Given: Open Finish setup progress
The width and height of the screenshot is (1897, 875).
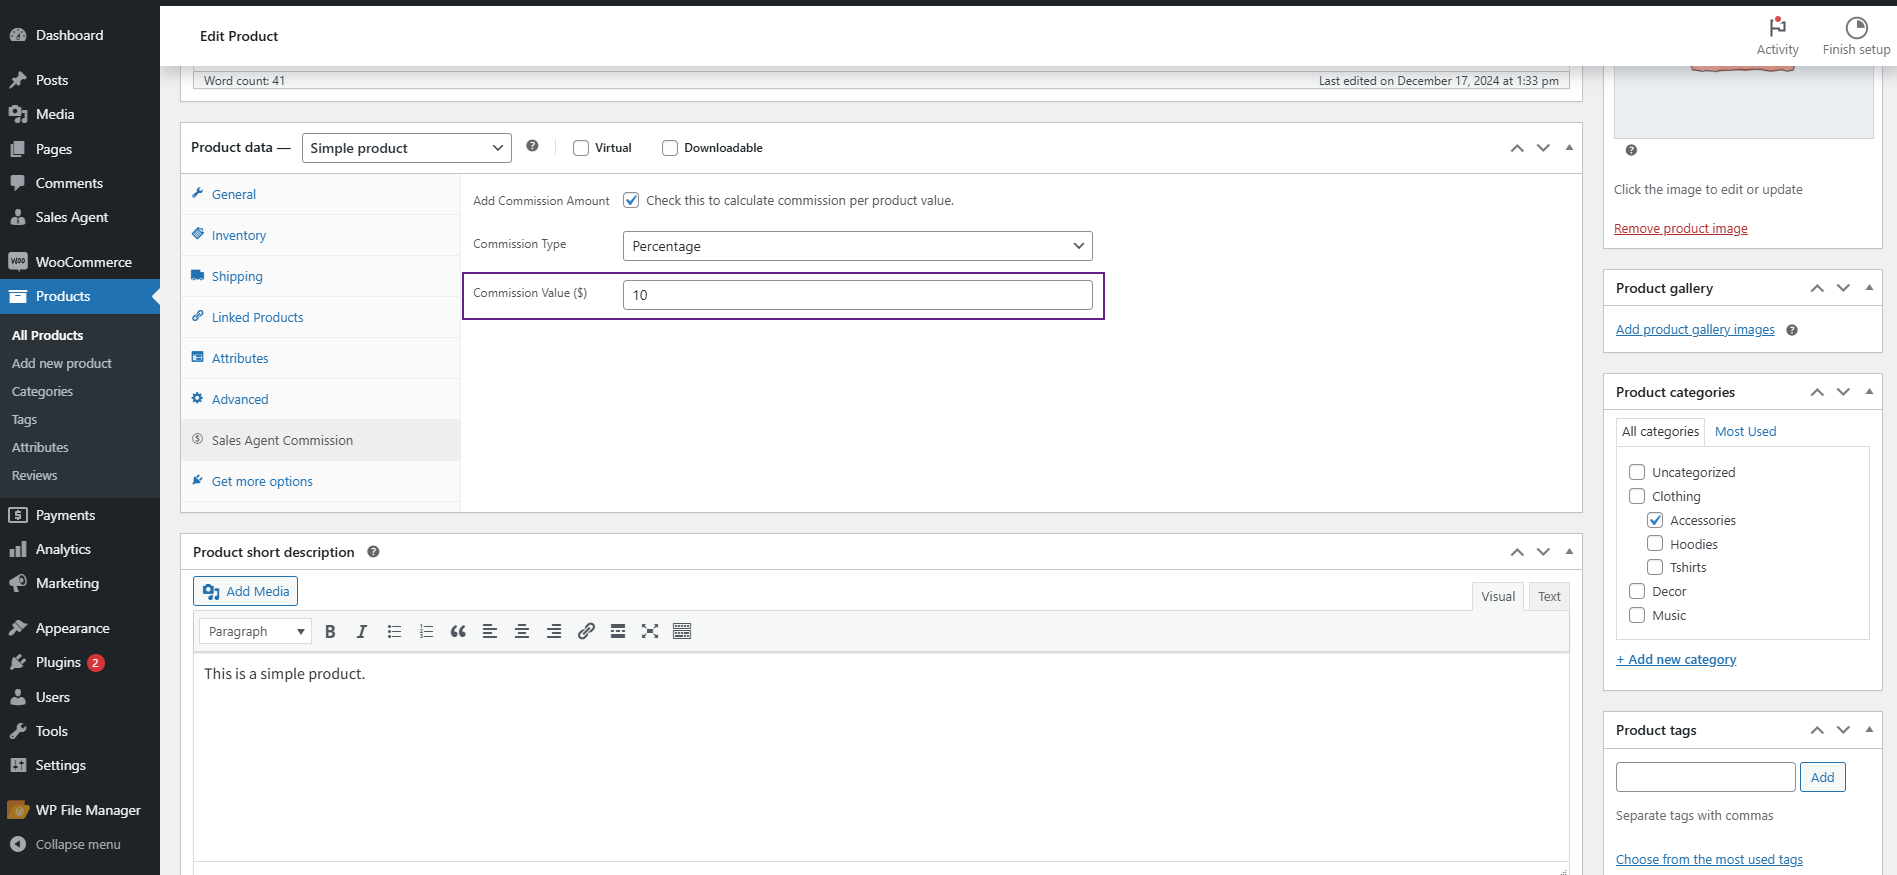Looking at the screenshot, I should 1856,36.
